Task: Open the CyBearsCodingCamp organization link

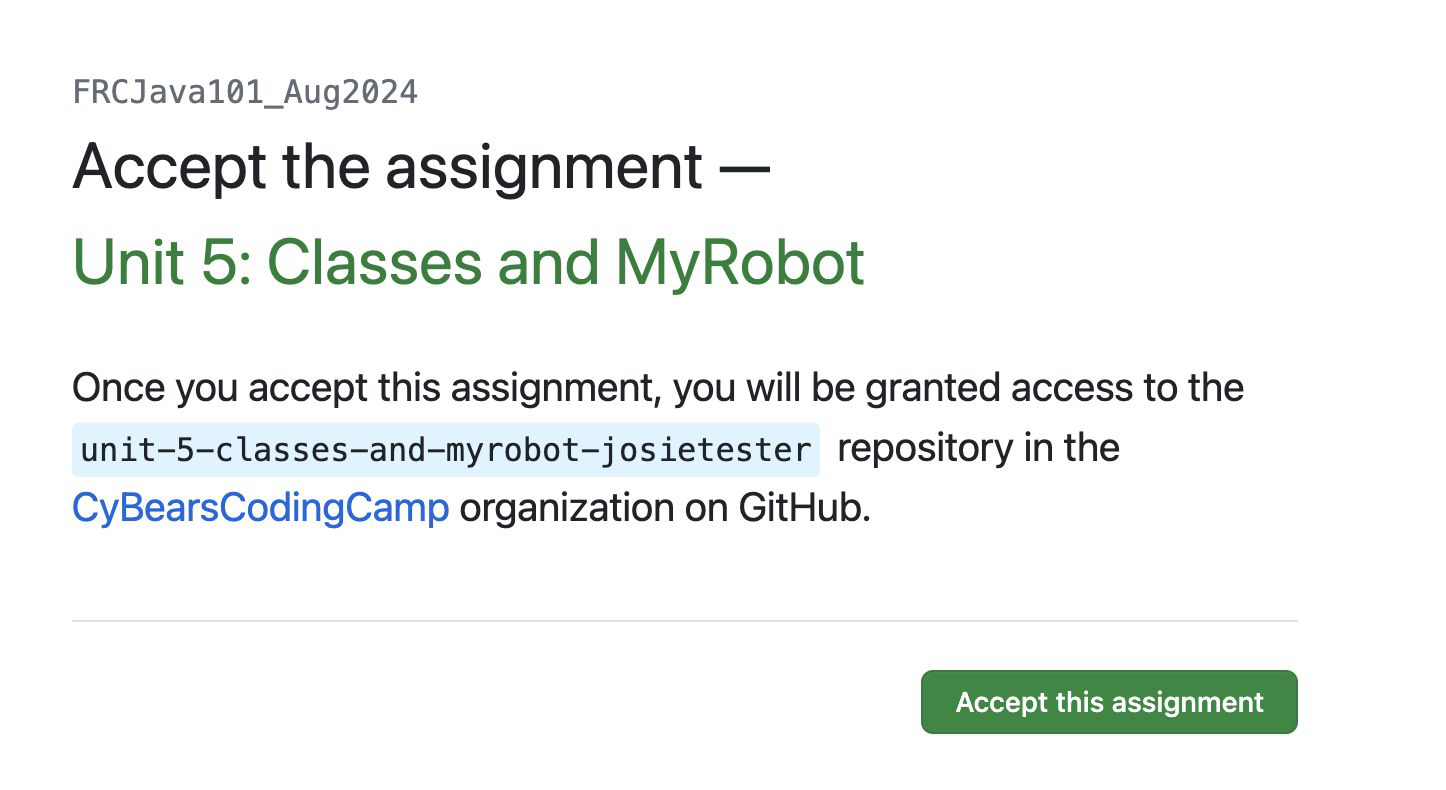Action: pos(260,509)
